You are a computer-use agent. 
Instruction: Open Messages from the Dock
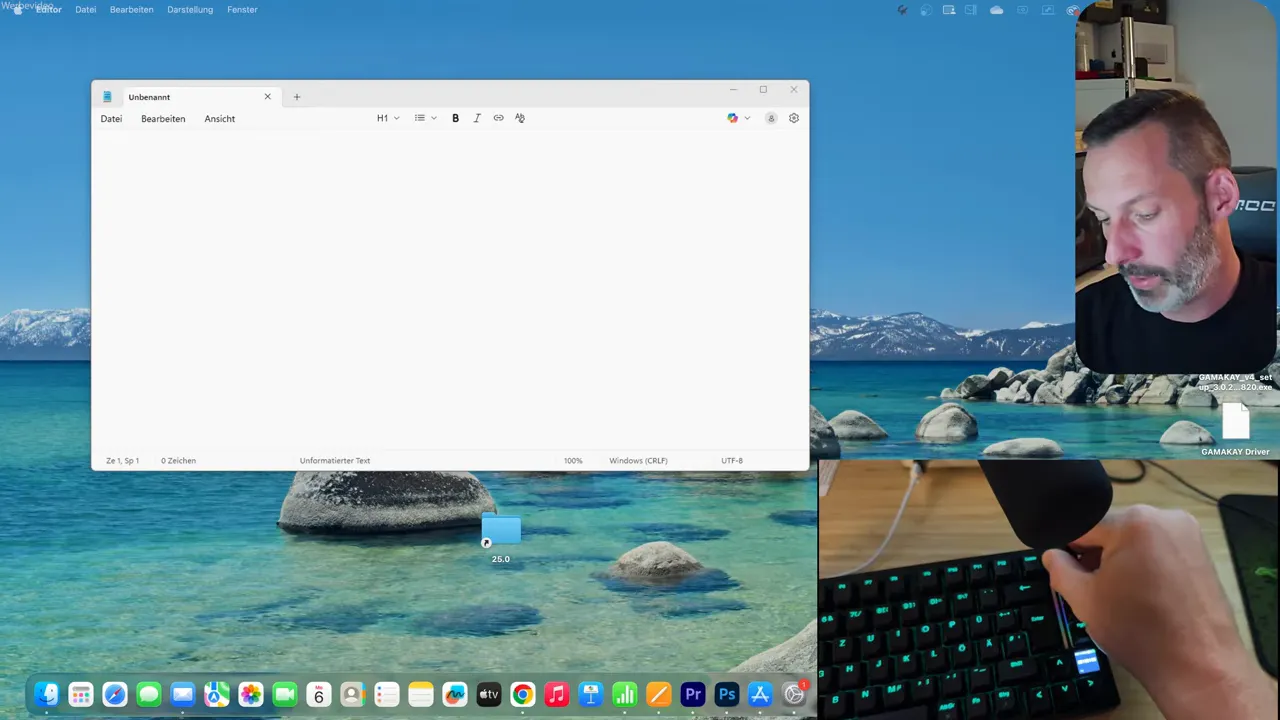[149, 694]
